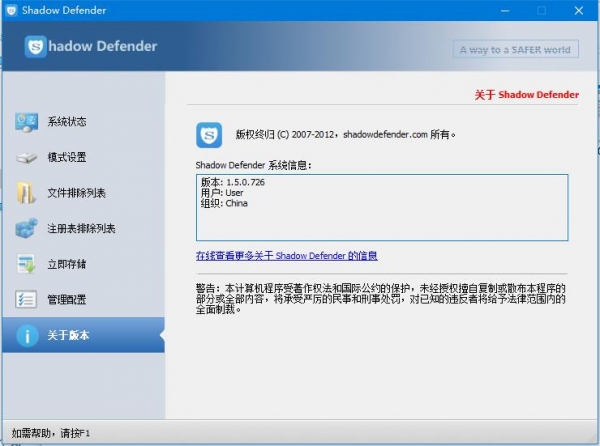Click the 模式设置 disk drive icon
Image resolution: width=600 pixels, height=446 pixels.
26,157
